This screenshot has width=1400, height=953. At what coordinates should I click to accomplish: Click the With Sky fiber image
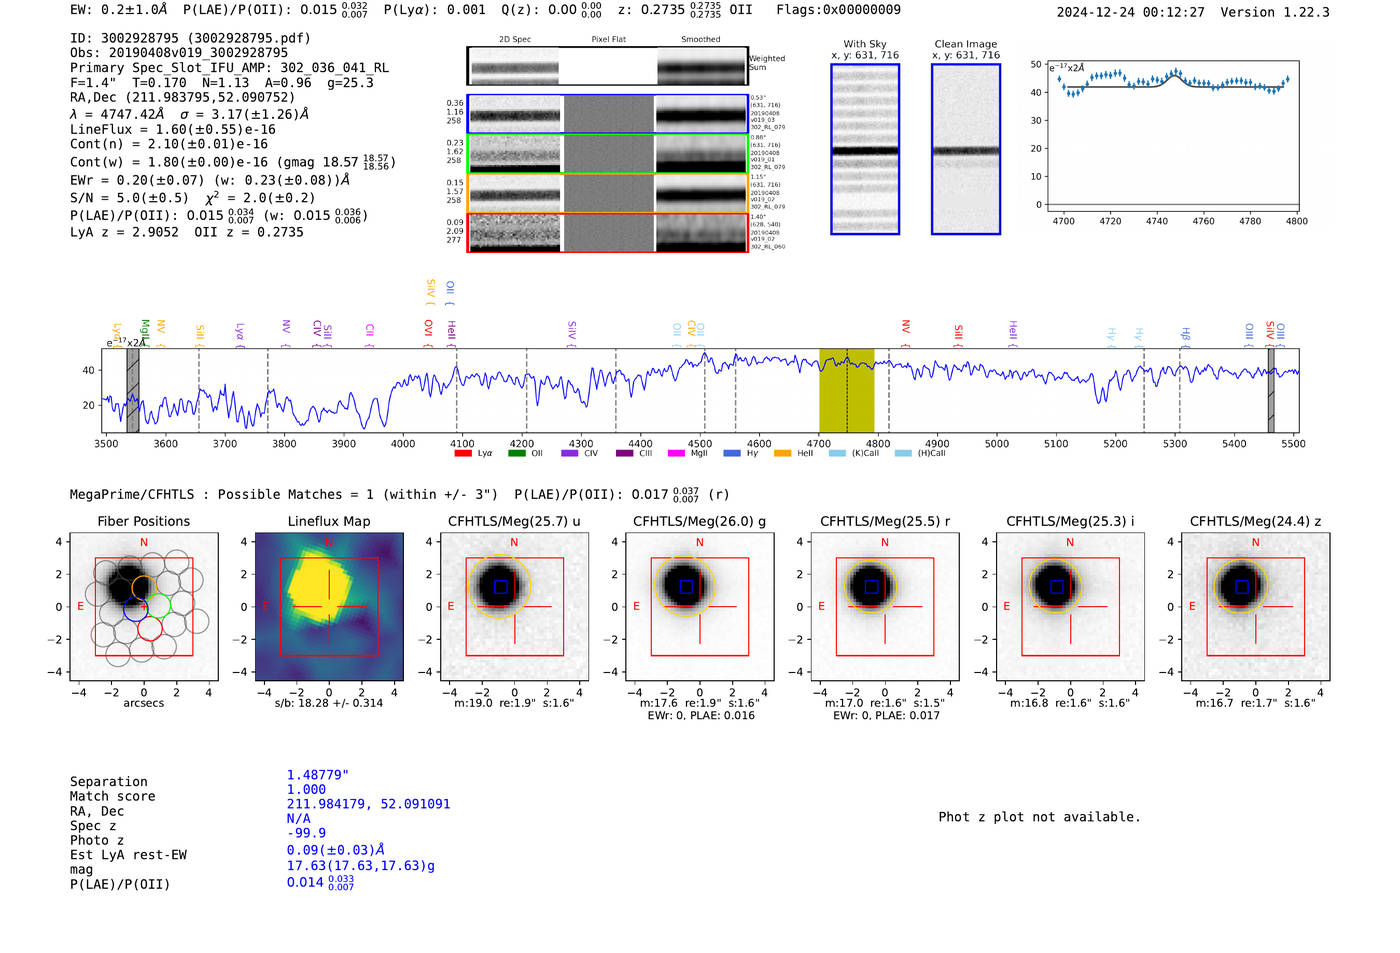[x=865, y=149]
